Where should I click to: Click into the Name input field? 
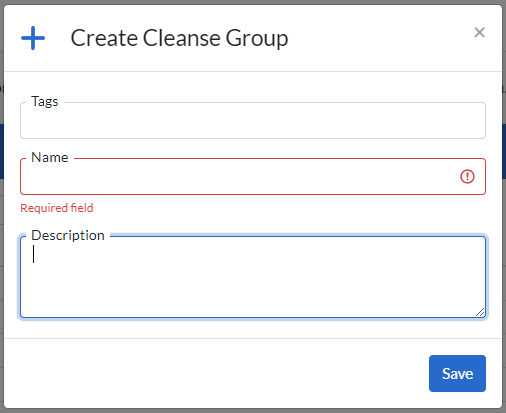coord(253,176)
